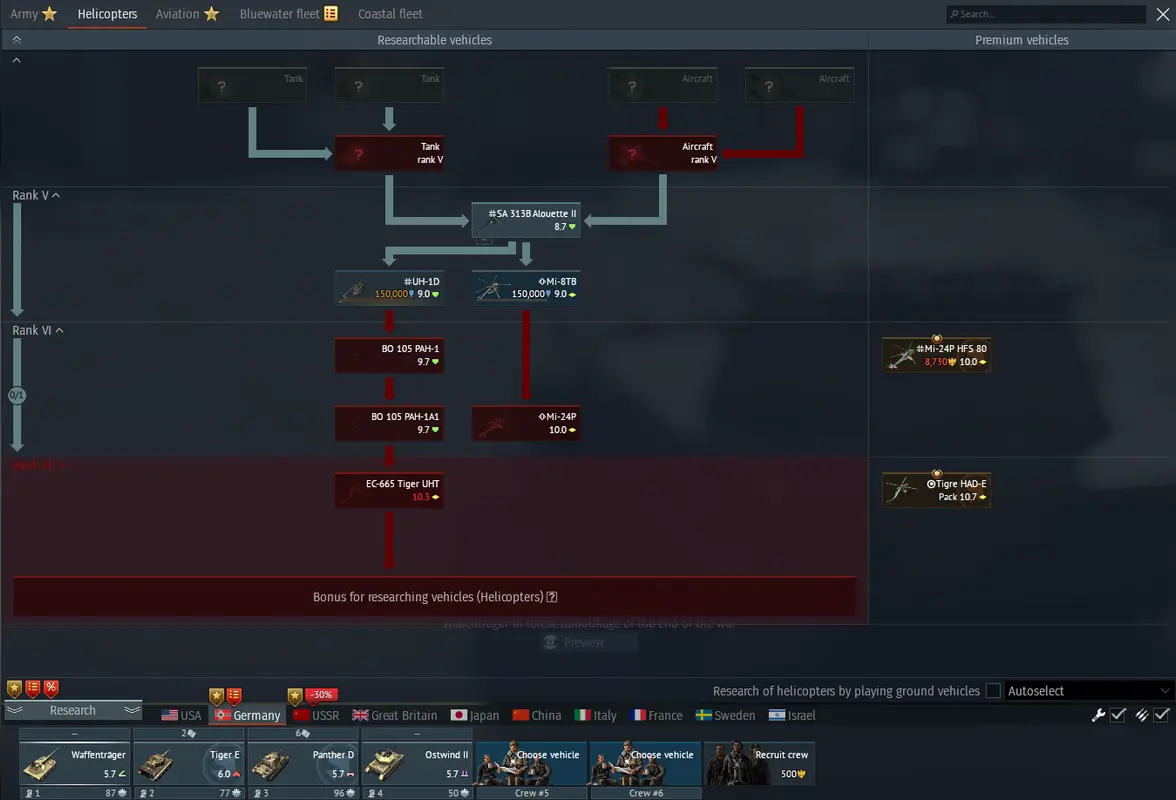Screen dimensions: 1176x800
Task: Select BO 105 PAH-1A1 helicopter
Action: 389,423
